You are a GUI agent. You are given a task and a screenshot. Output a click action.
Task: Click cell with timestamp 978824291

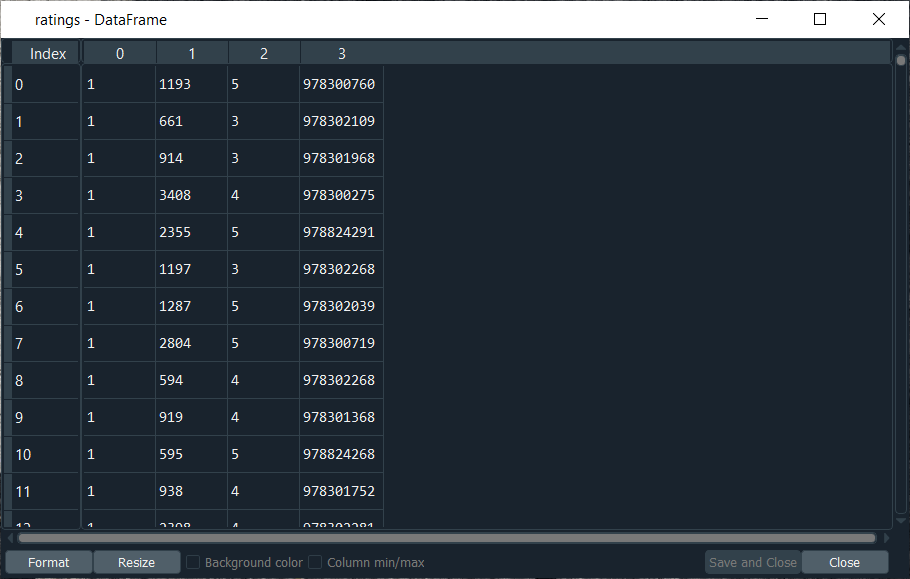coord(340,233)
